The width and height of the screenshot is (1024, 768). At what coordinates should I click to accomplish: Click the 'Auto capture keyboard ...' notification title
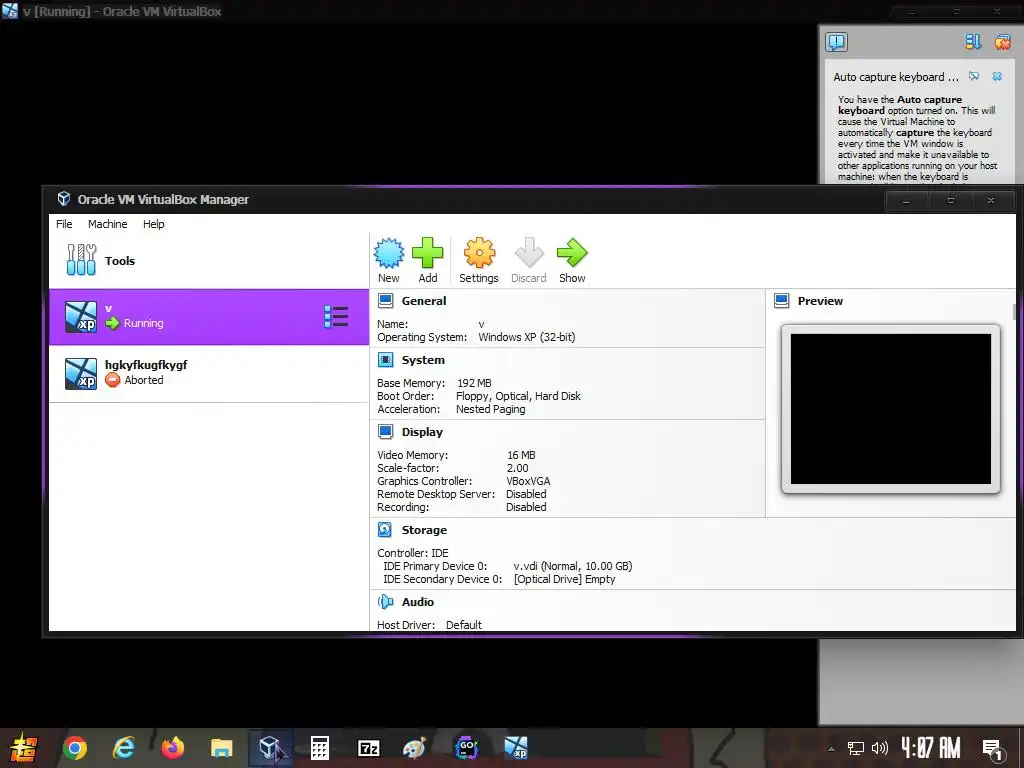(896, 77)
